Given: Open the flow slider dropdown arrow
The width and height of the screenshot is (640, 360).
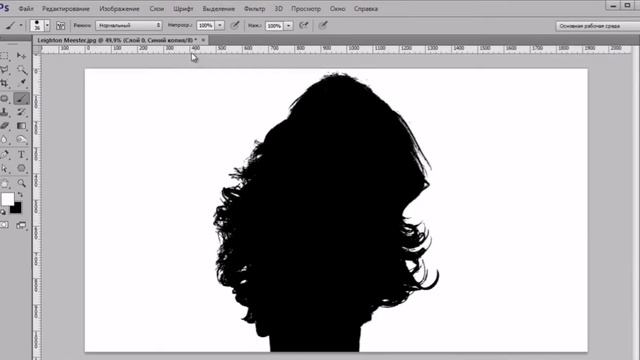Looking at the screenshot, I should point(288,26).
